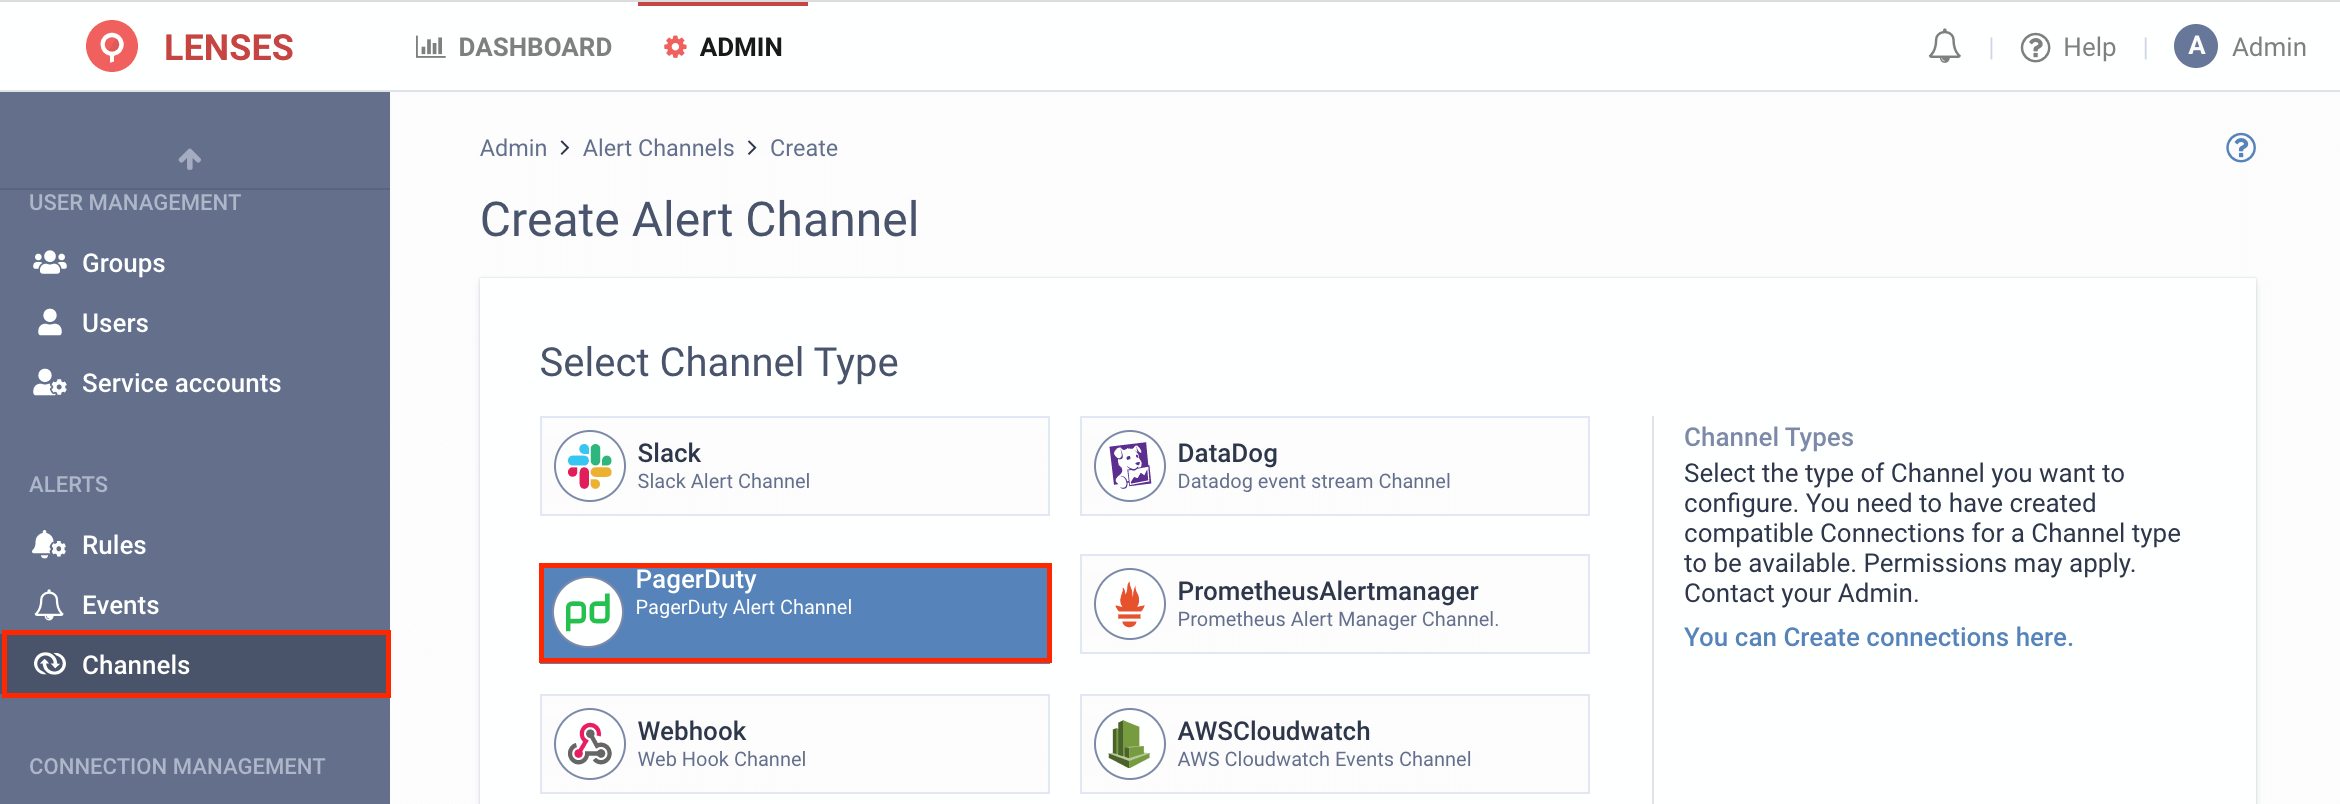This screenshot has height=804, width=2340.
Task: Select the Webhook channel type
Action: coord(795,744)
